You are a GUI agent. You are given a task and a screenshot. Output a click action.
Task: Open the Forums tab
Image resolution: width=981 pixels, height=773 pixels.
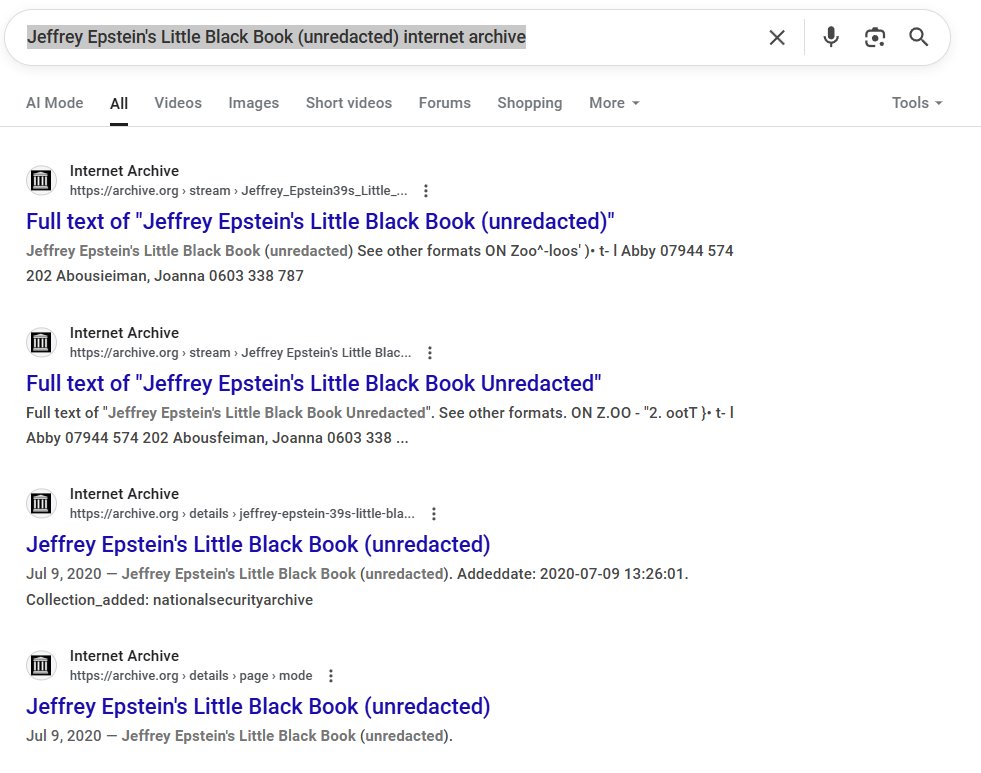pos(445,103)
